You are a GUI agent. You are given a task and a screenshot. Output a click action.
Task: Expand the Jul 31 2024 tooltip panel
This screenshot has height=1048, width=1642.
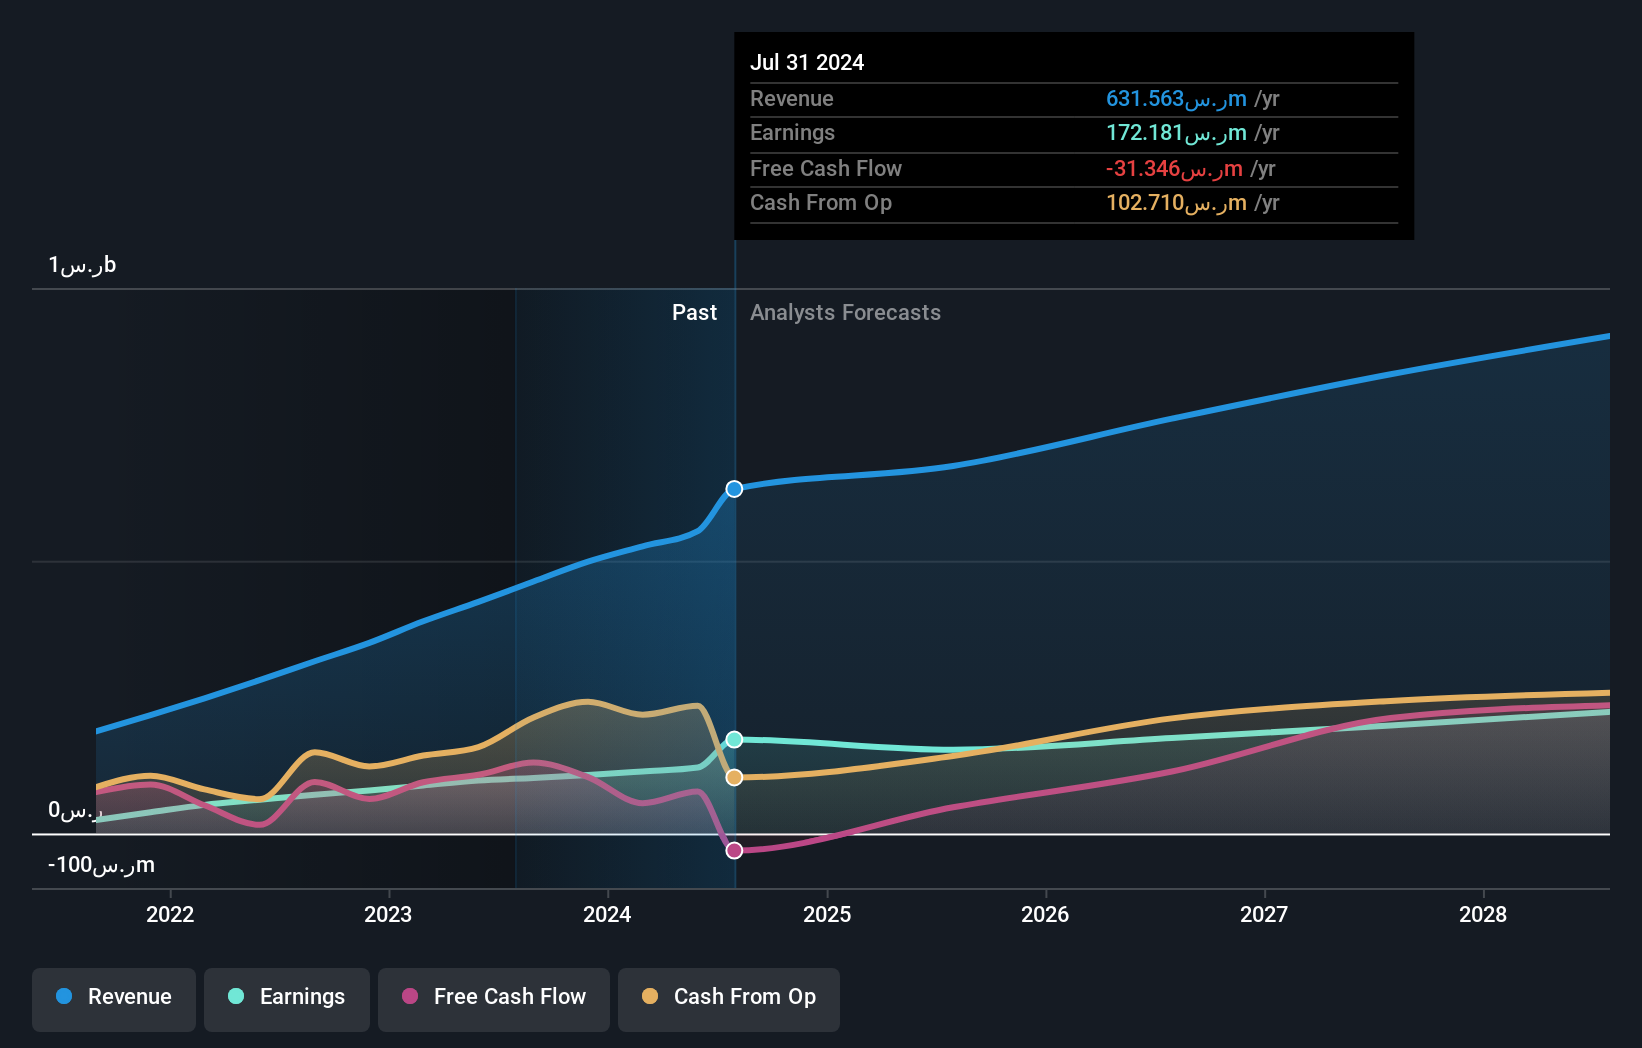tap(1073, 135)
